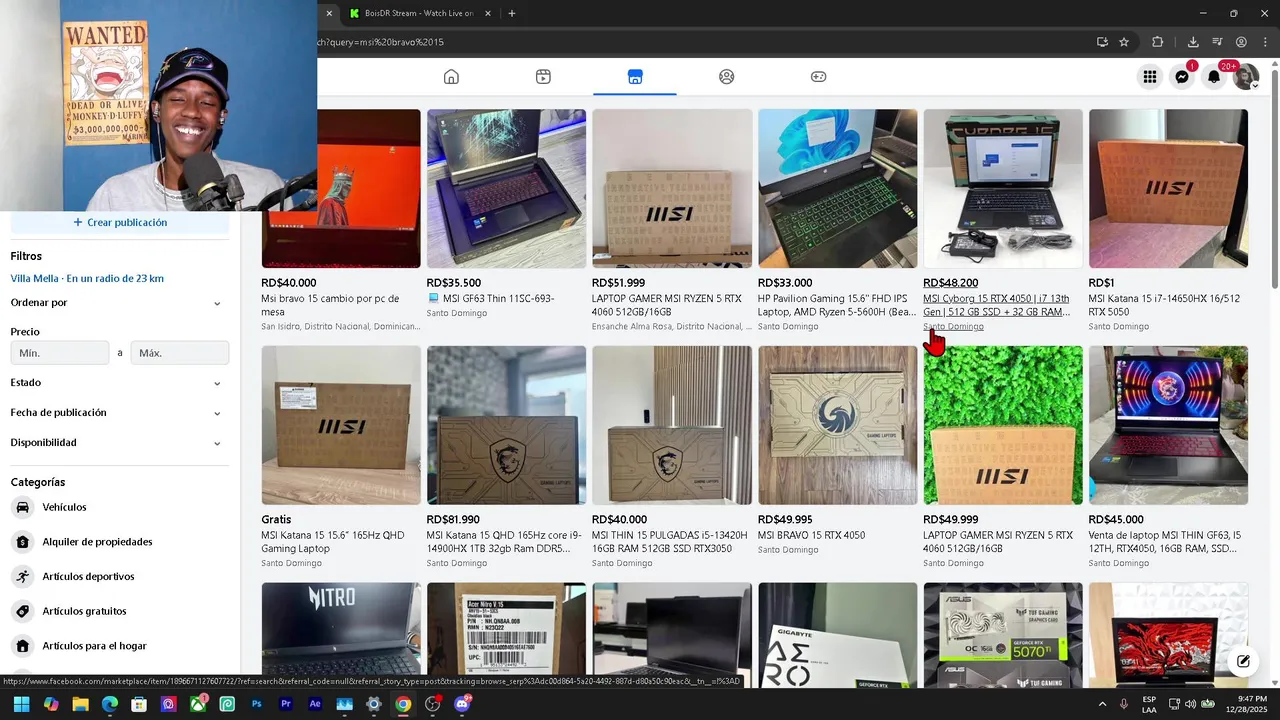Image resolution: width=1280 pixels, height=720 pixels.
Task: Switch to BoisDR Stream browser tab
Action: (x=420, y=13)
